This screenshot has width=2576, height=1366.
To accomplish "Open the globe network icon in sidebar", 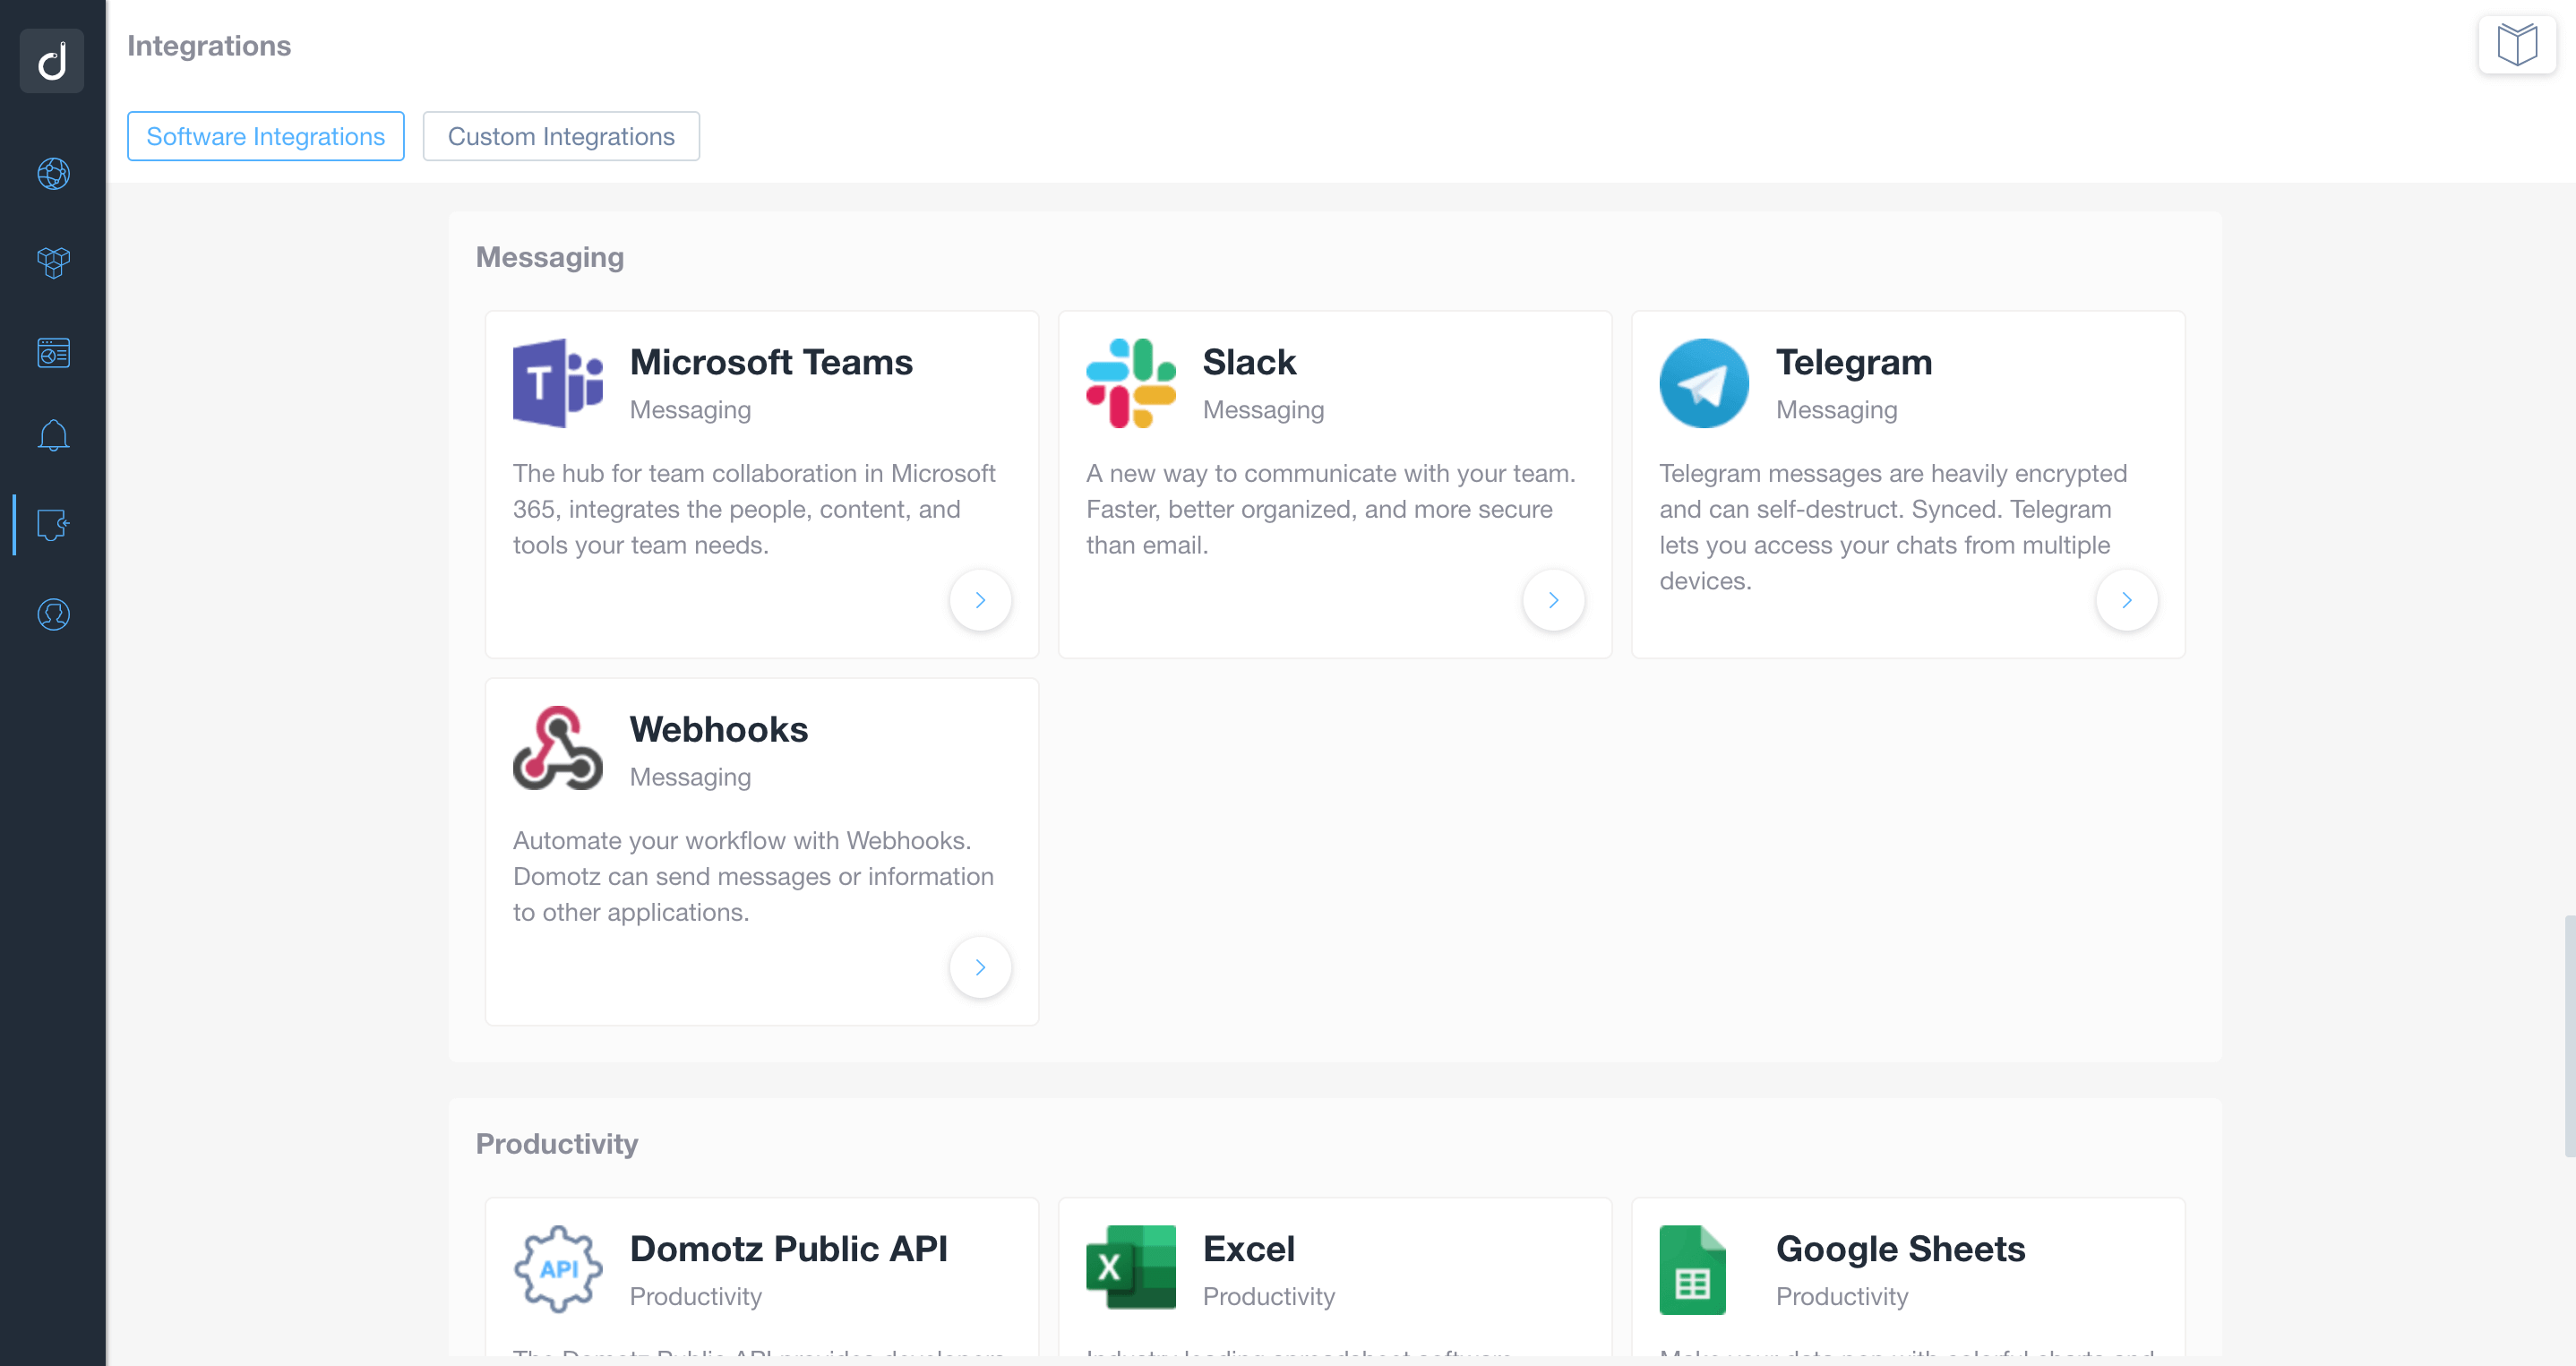I will [53, 174].
